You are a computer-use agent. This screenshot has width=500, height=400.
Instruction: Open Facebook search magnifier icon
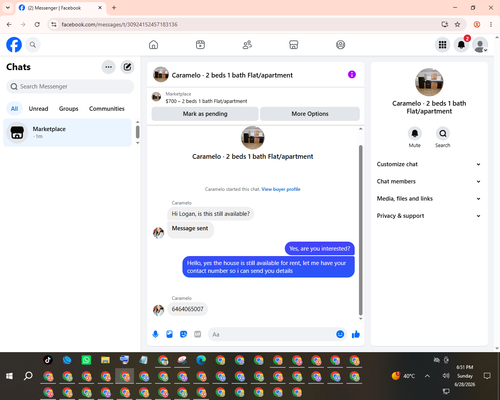coord(33,45)
